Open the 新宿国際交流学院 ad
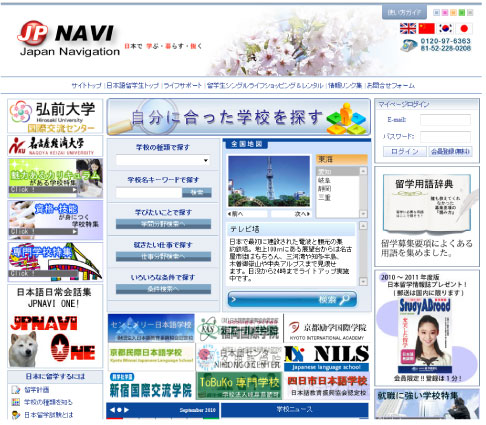 click(x=151, y=386)
